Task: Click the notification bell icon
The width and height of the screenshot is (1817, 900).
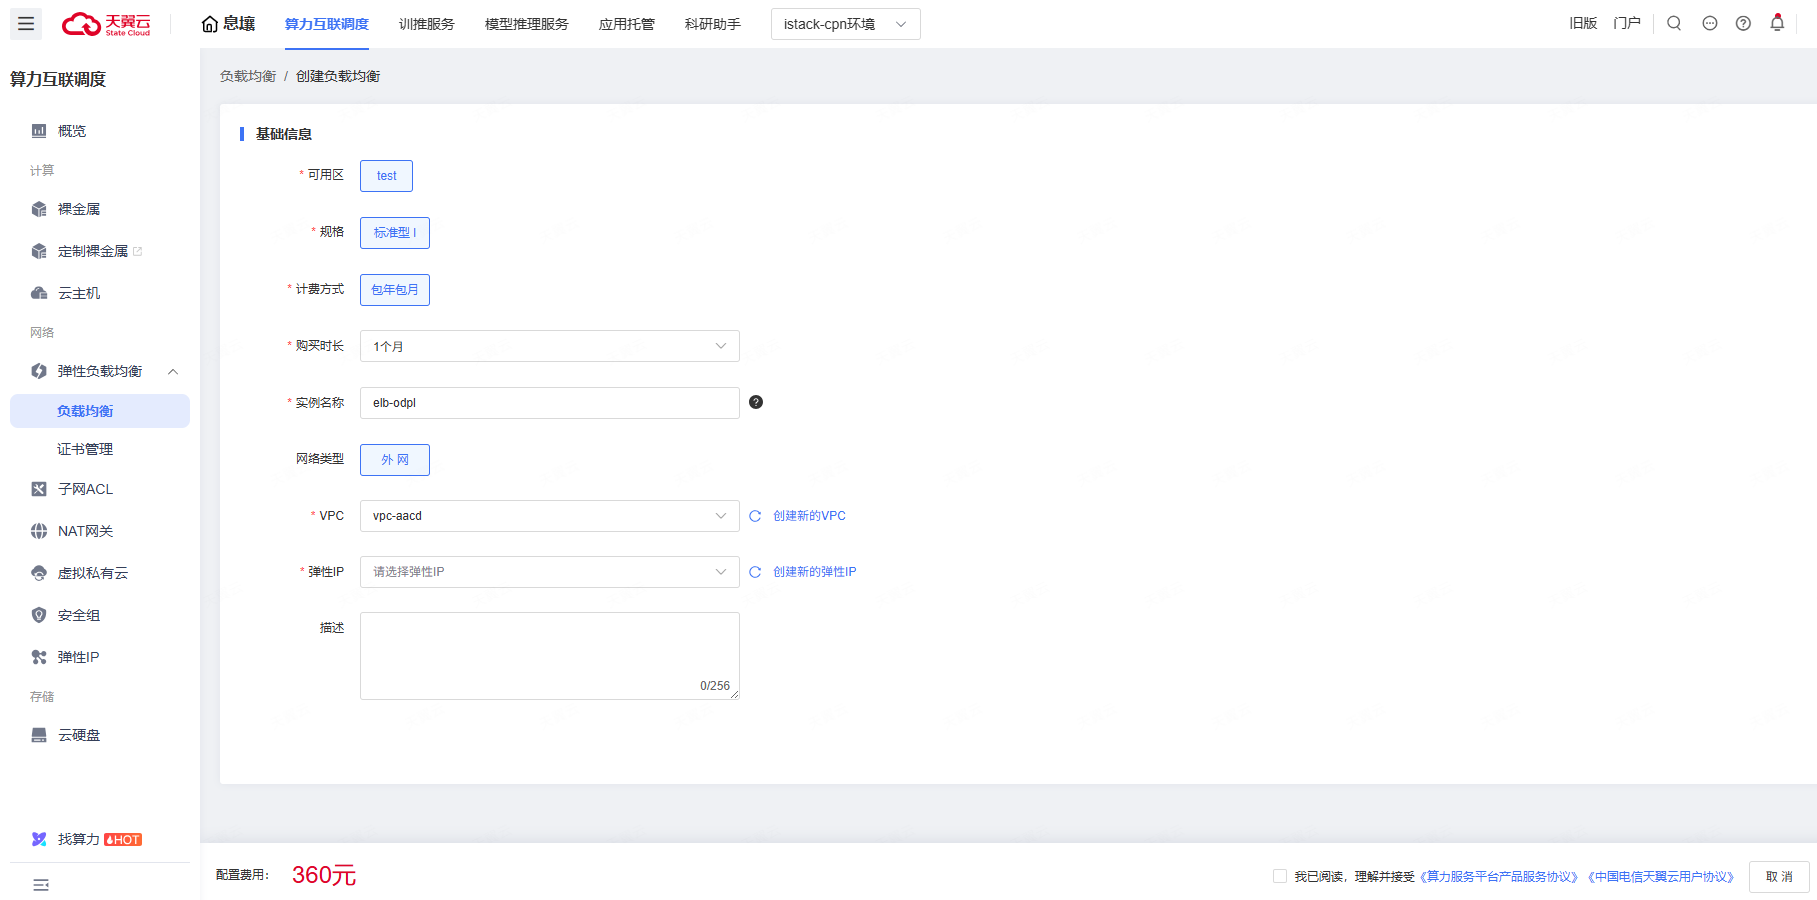Action: point(1777,23)
